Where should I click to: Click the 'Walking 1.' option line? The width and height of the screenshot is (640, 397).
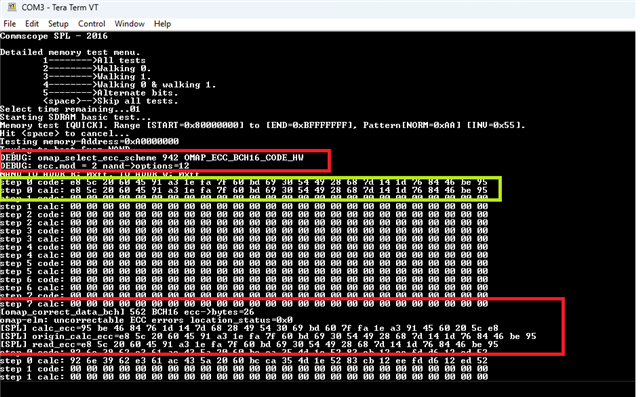click(x=97, y=77)
